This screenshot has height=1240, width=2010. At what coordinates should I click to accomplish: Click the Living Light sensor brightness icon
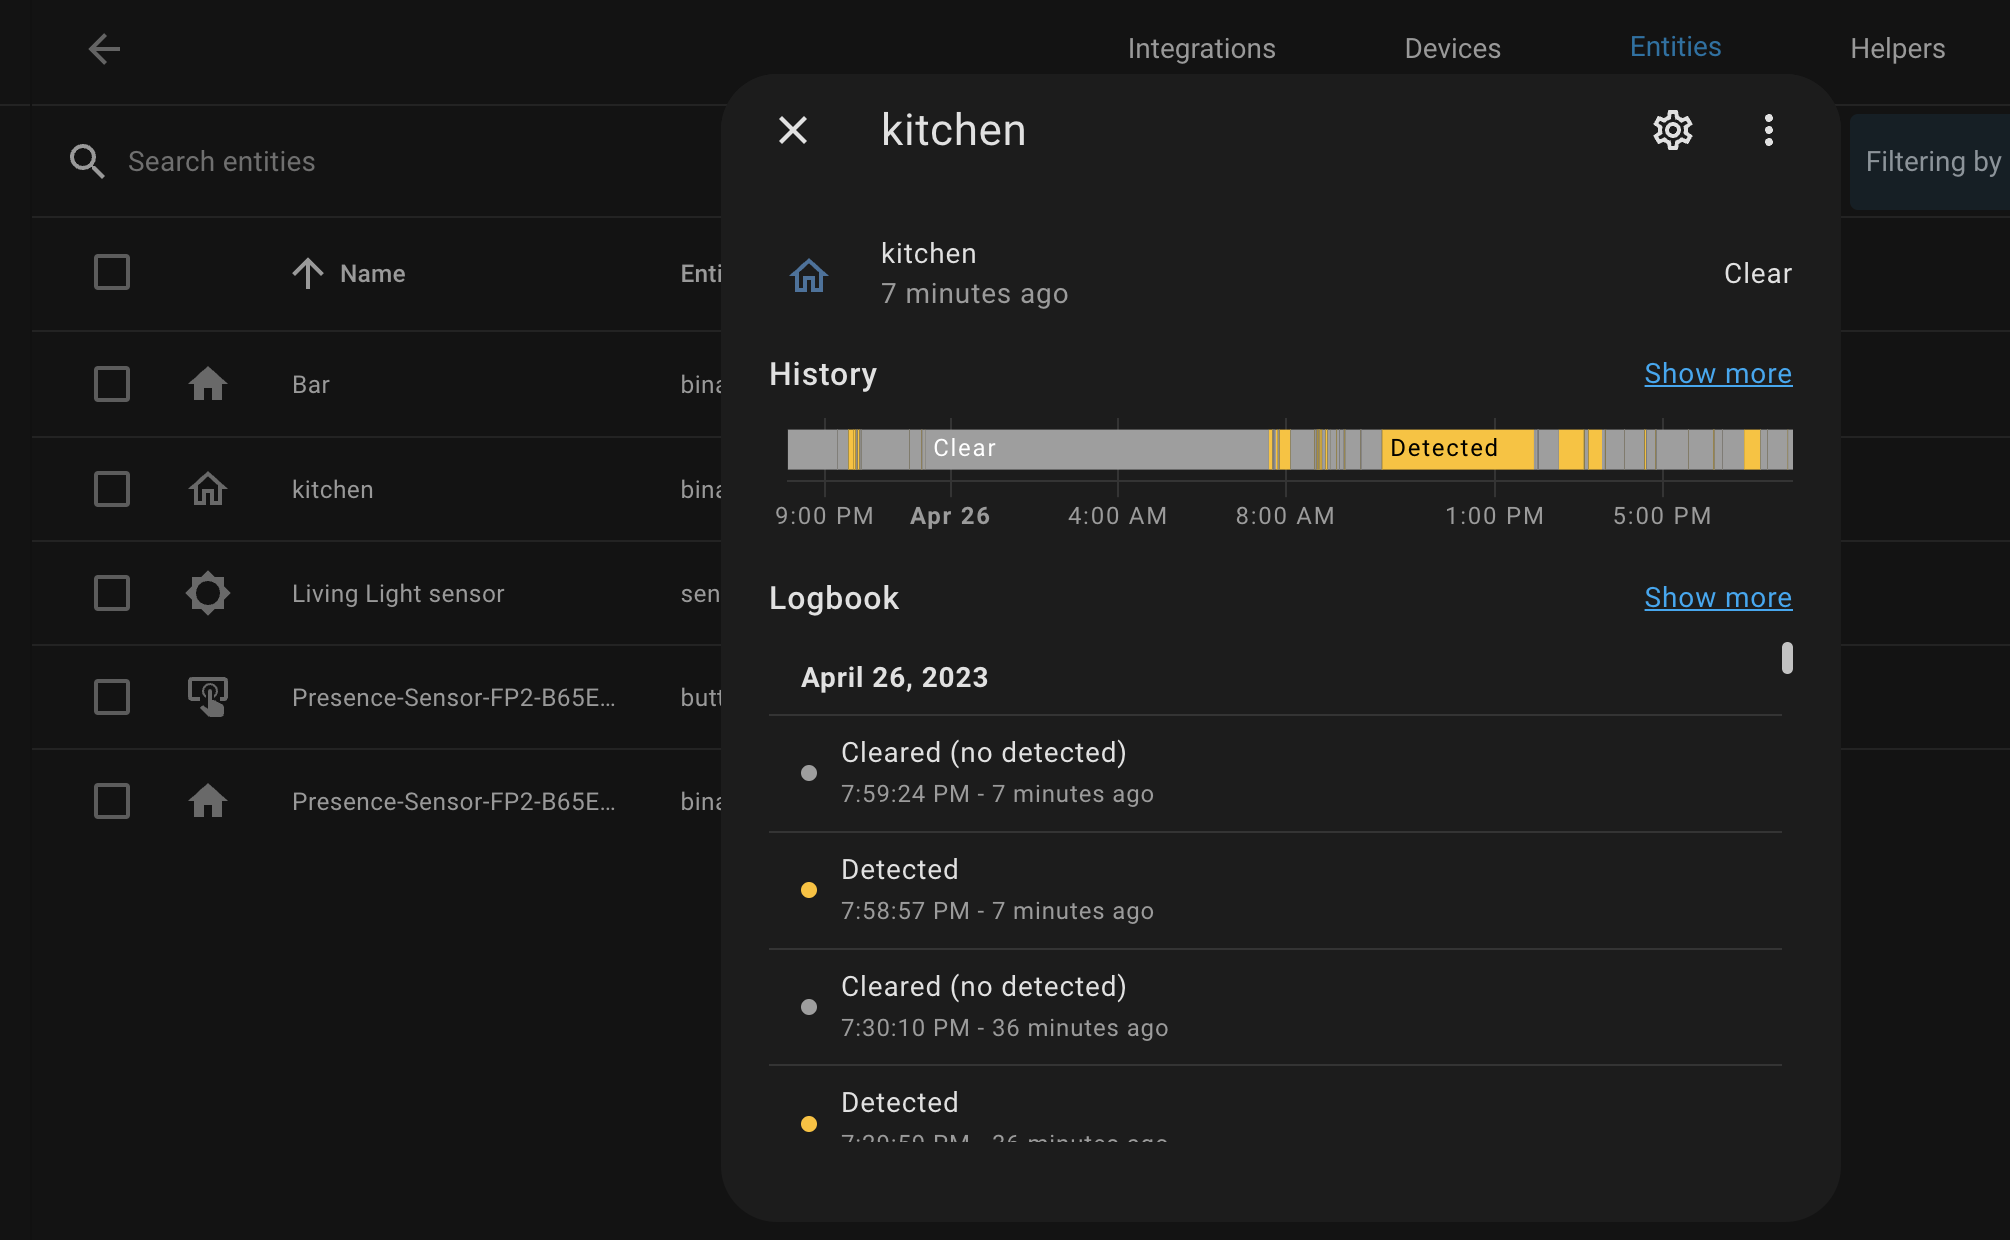(208, 593)
